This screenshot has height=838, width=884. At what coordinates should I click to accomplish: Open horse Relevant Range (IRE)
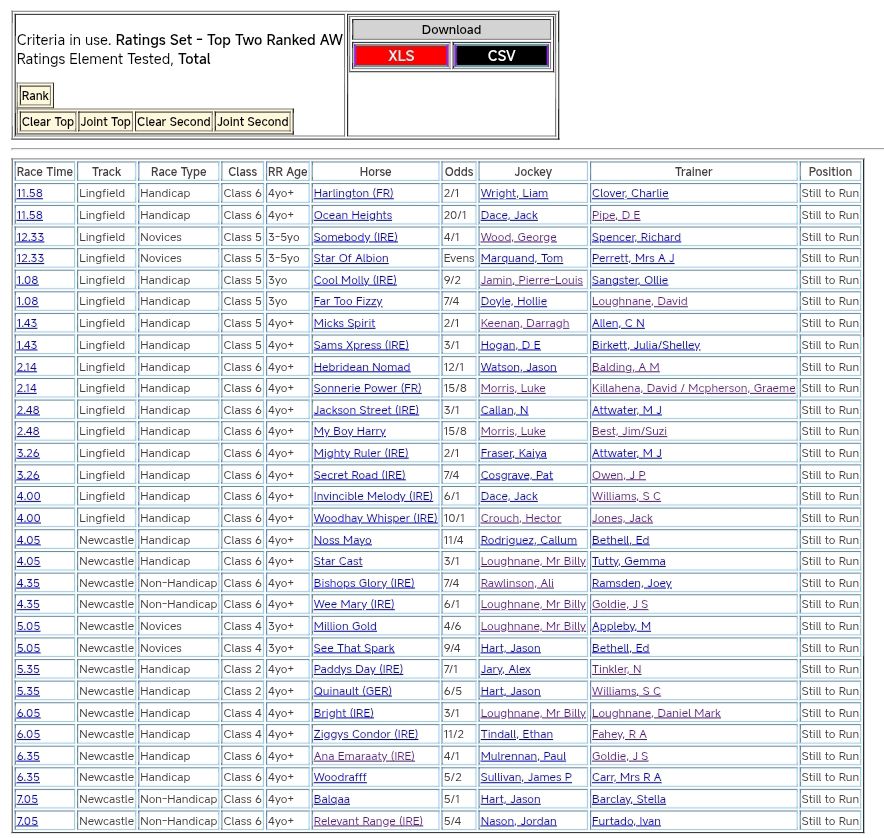tap(368, 821)
